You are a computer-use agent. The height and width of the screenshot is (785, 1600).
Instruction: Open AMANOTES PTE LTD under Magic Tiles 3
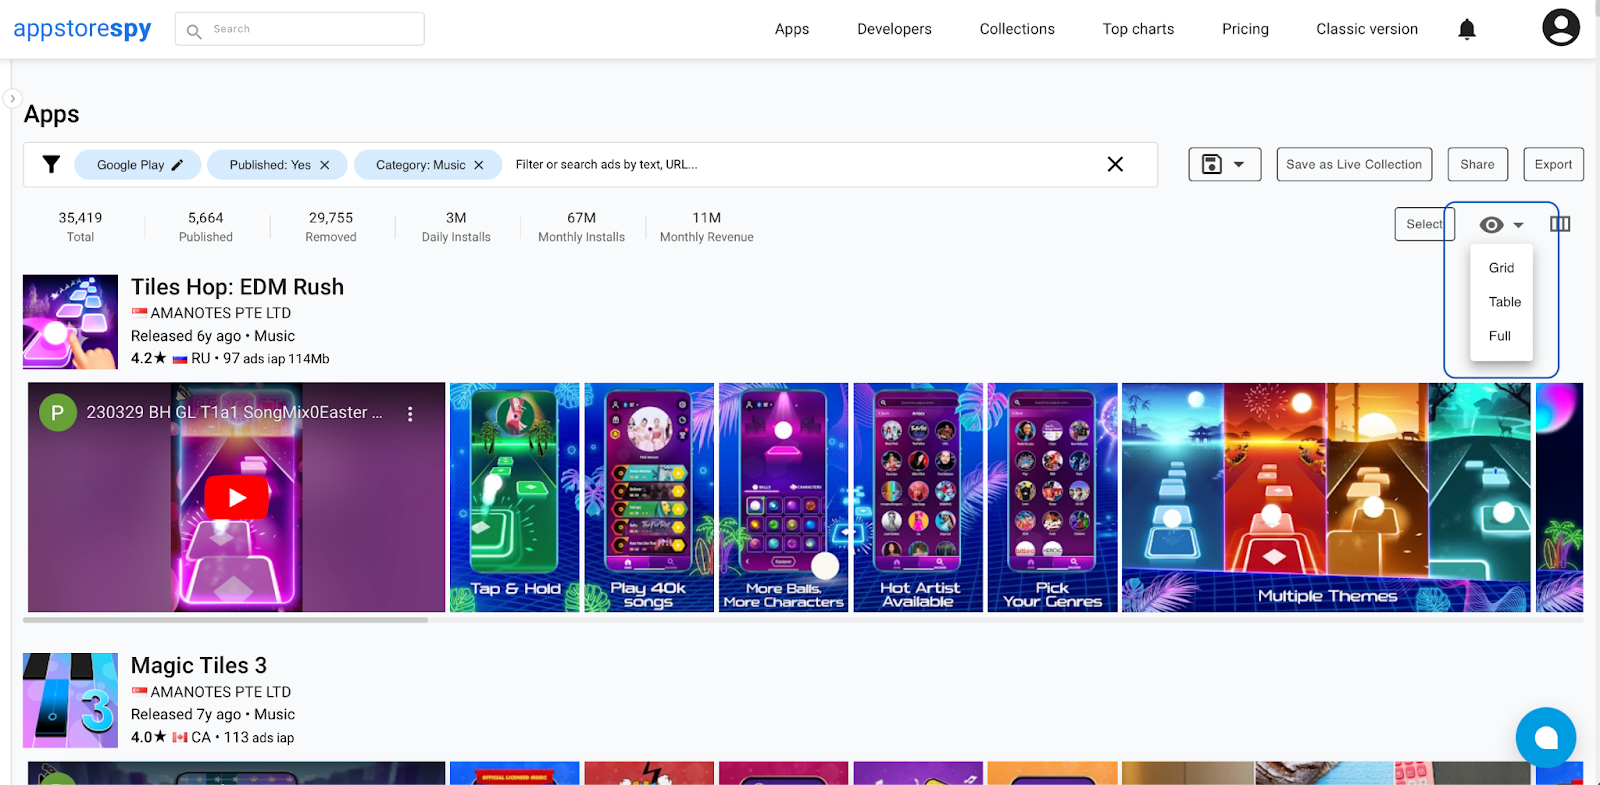click(221, 692)
